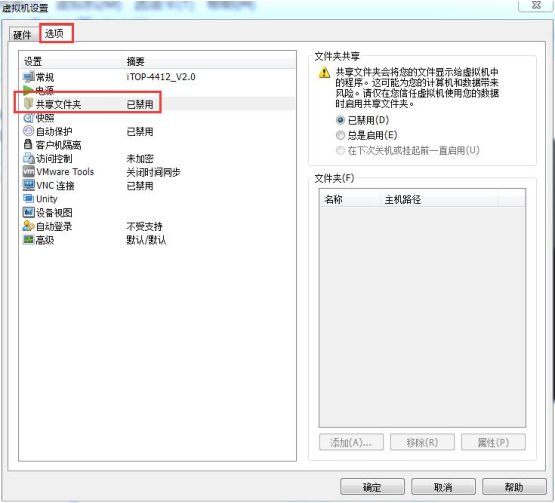Click the 名称 column header
The image size is (555, 503).
pyautogui.click(x=350, y=199)
